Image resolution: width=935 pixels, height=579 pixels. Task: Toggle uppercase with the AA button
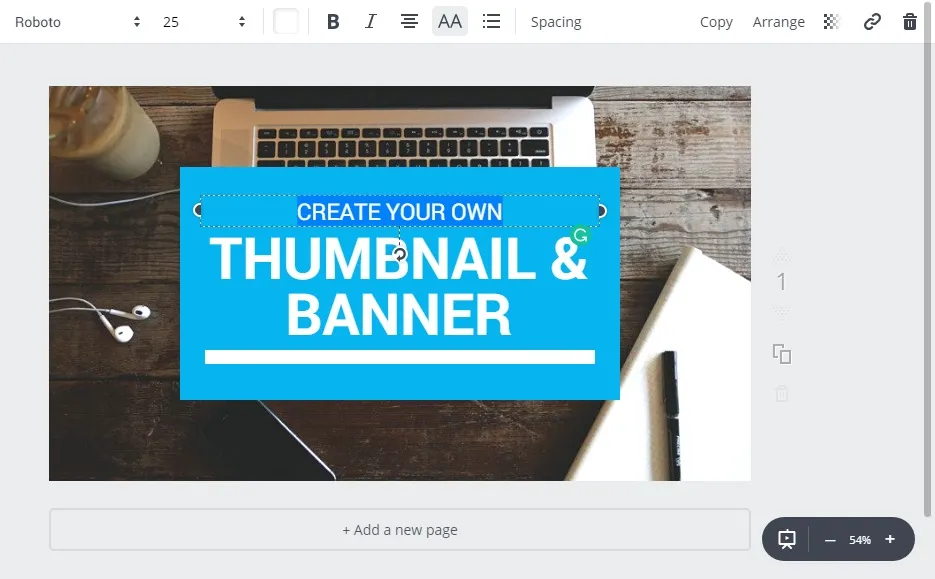450,22
